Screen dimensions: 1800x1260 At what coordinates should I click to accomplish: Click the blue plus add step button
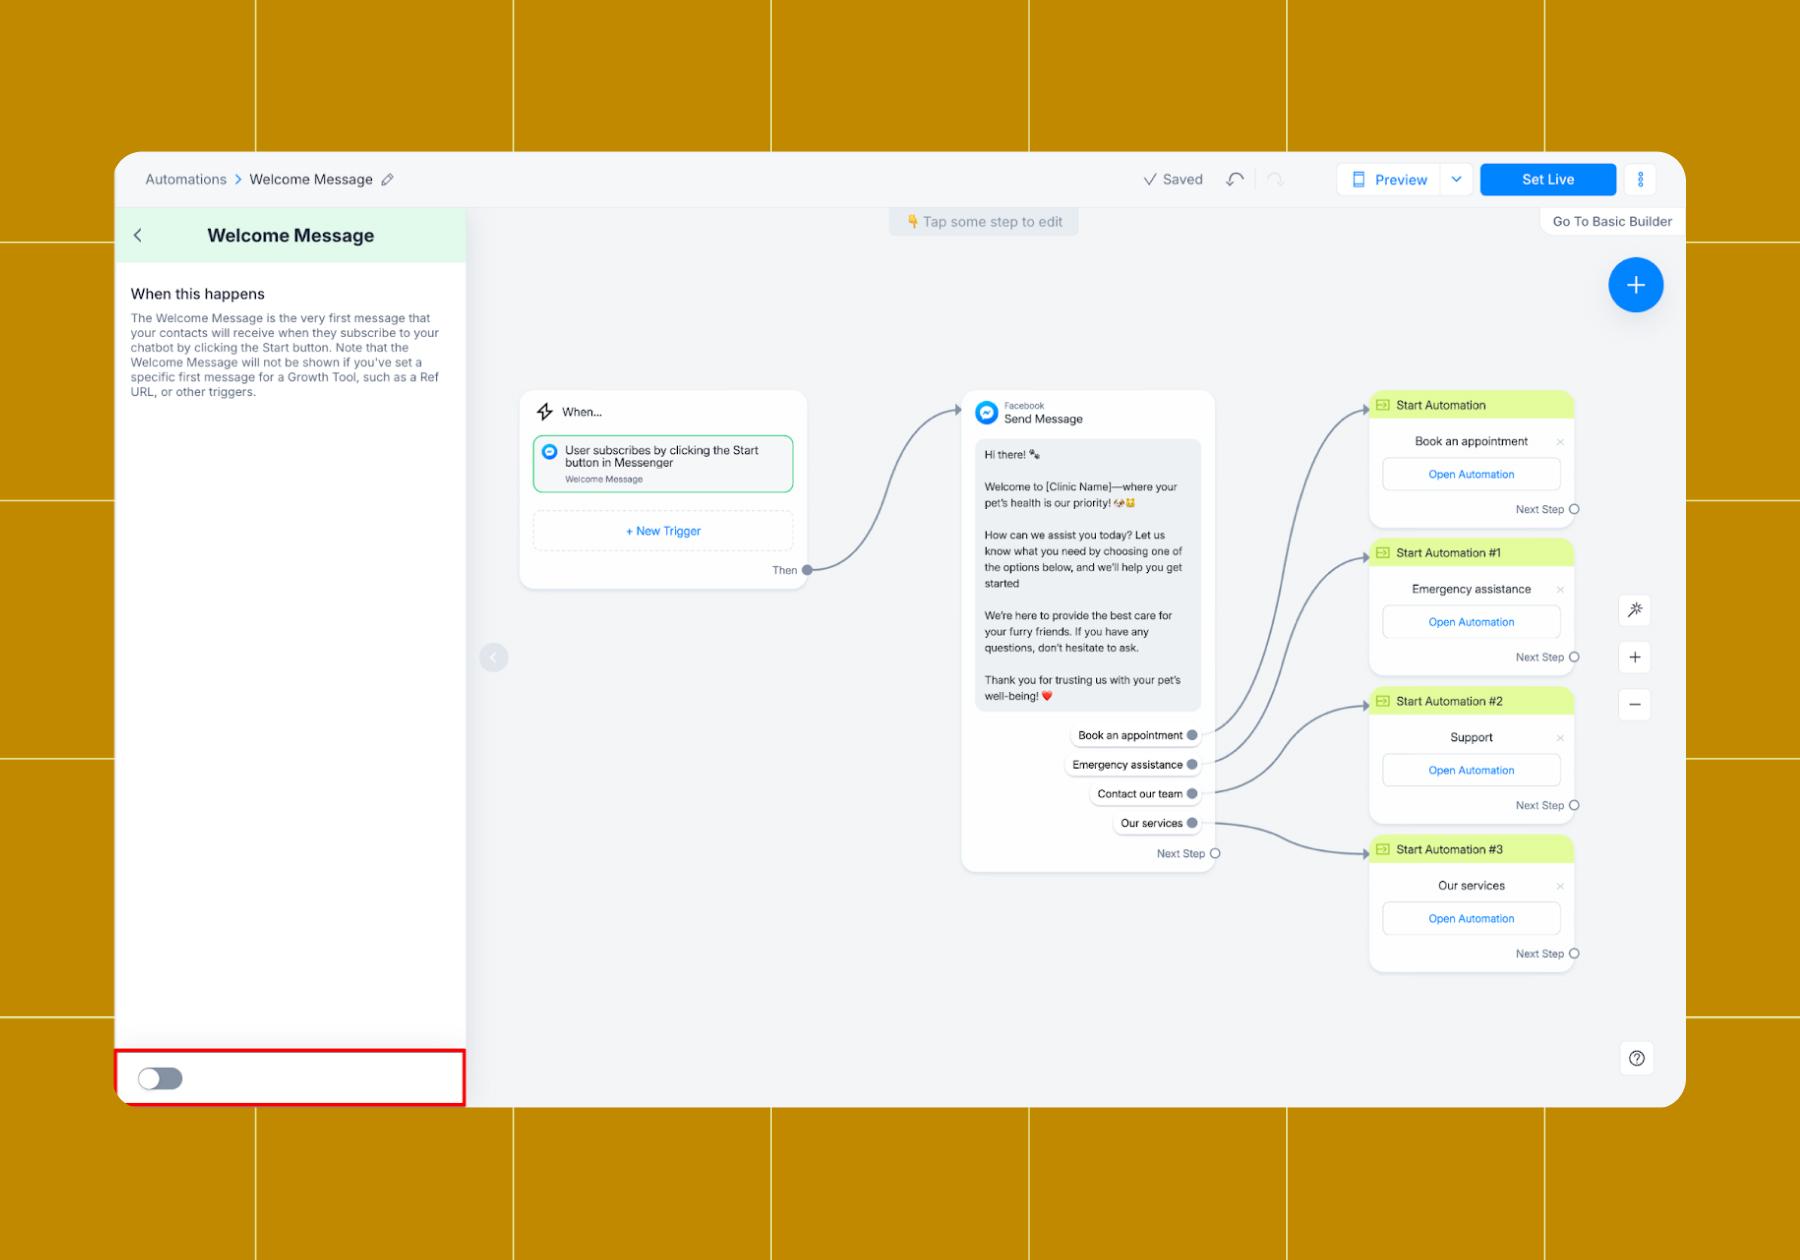tap(1635, 285)
